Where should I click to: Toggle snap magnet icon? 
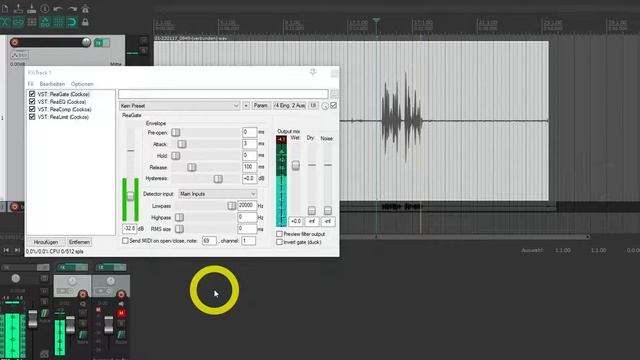click(72, 22)
